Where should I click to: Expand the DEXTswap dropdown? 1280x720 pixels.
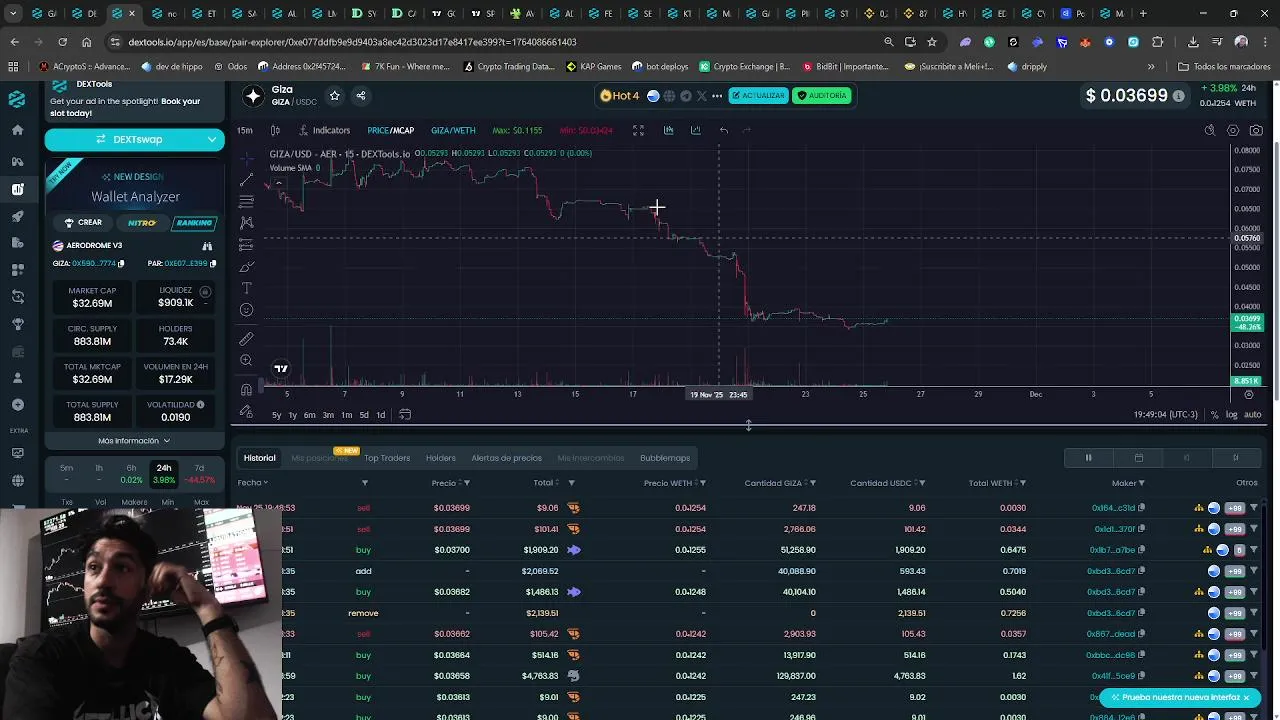[213, 139]
